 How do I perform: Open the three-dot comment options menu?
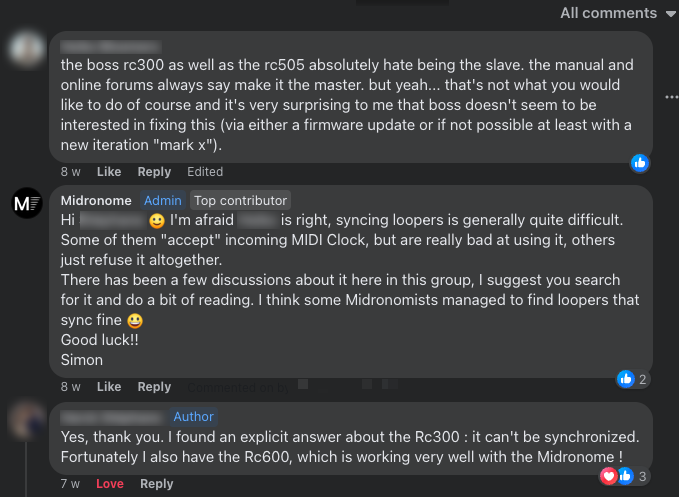(670, 97)
